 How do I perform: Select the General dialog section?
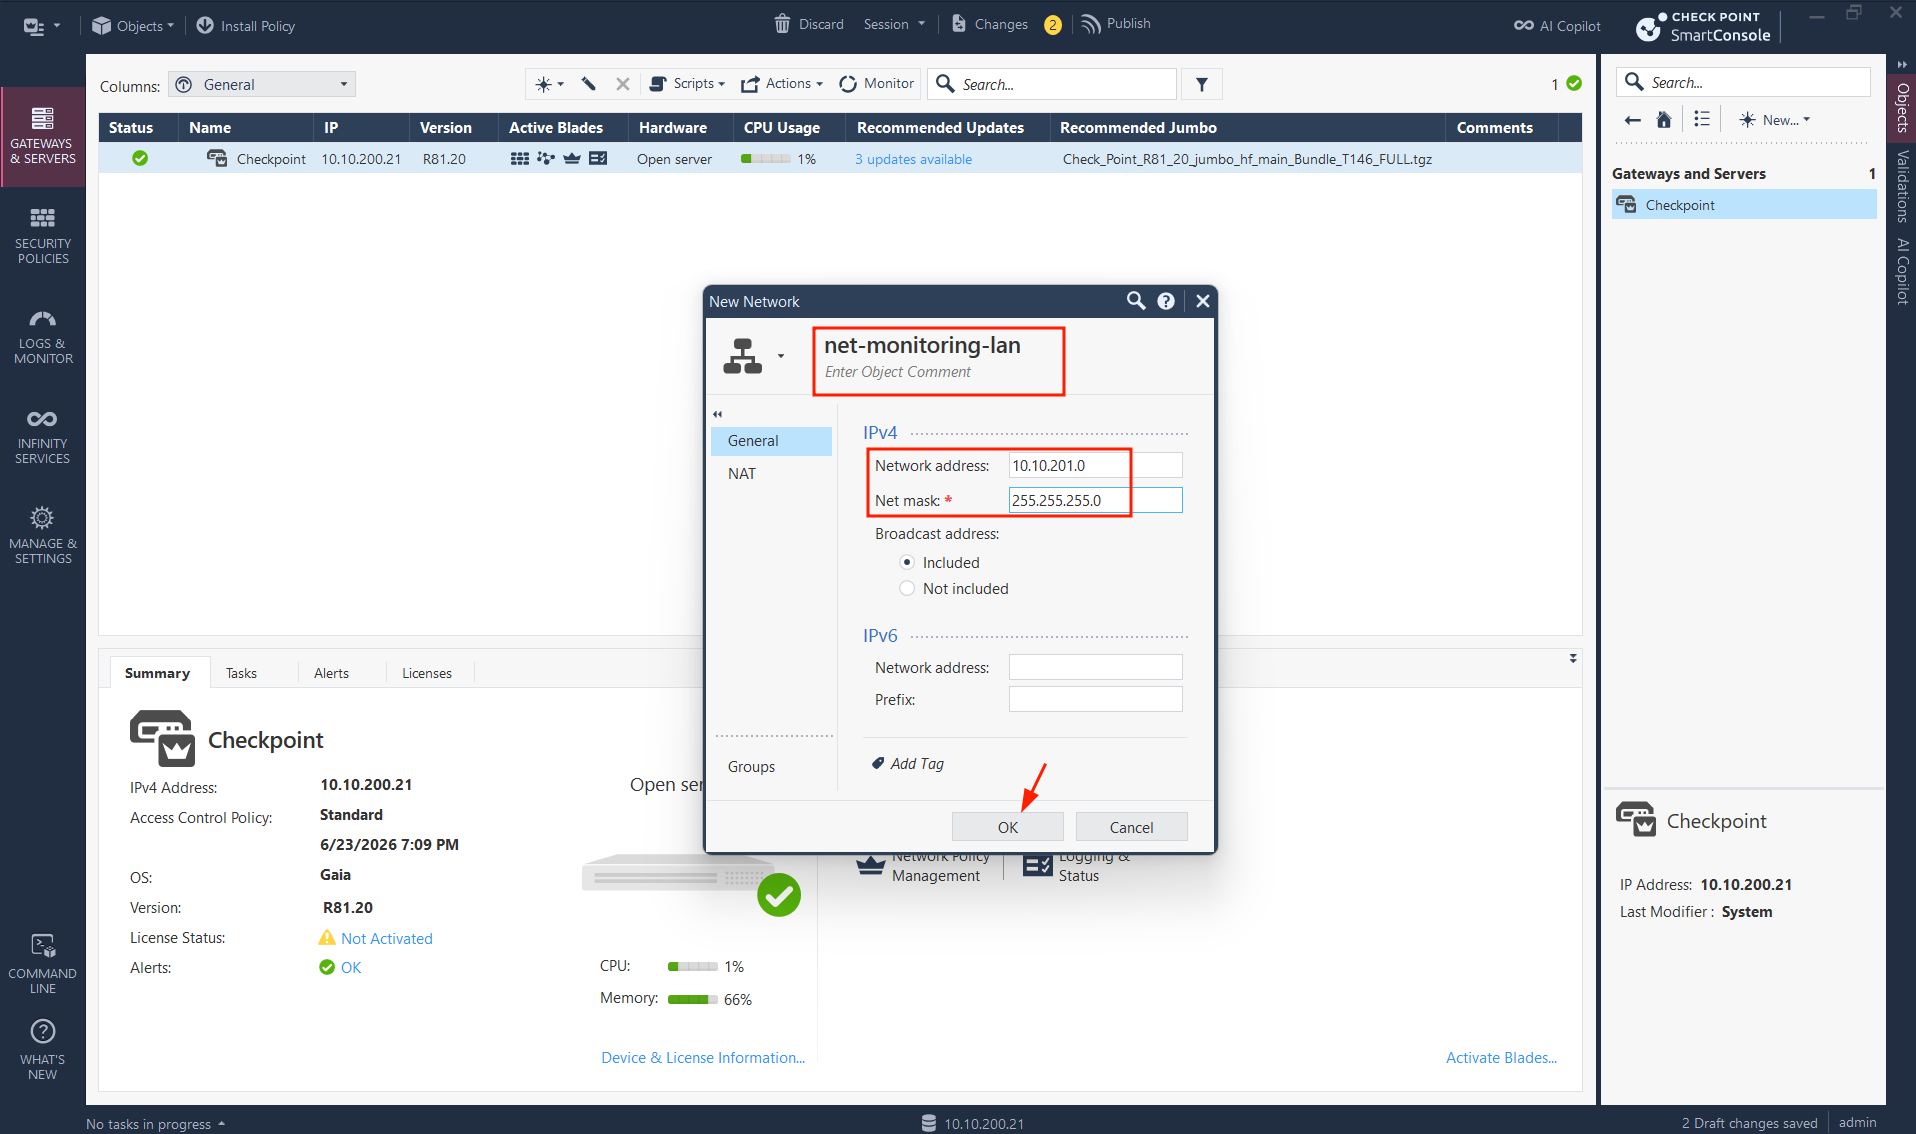click(x=771, y=441)
